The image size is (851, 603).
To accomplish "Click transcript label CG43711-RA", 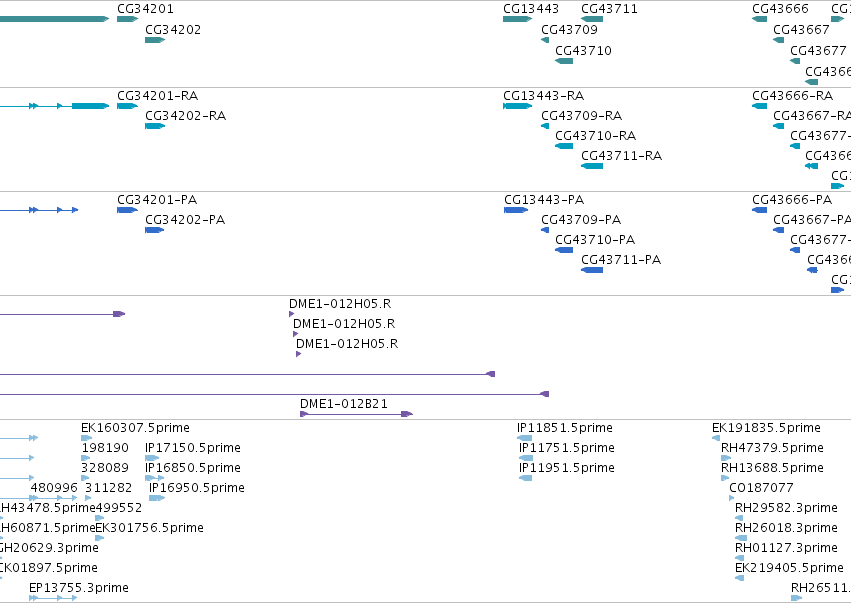I will click(622, 156).
